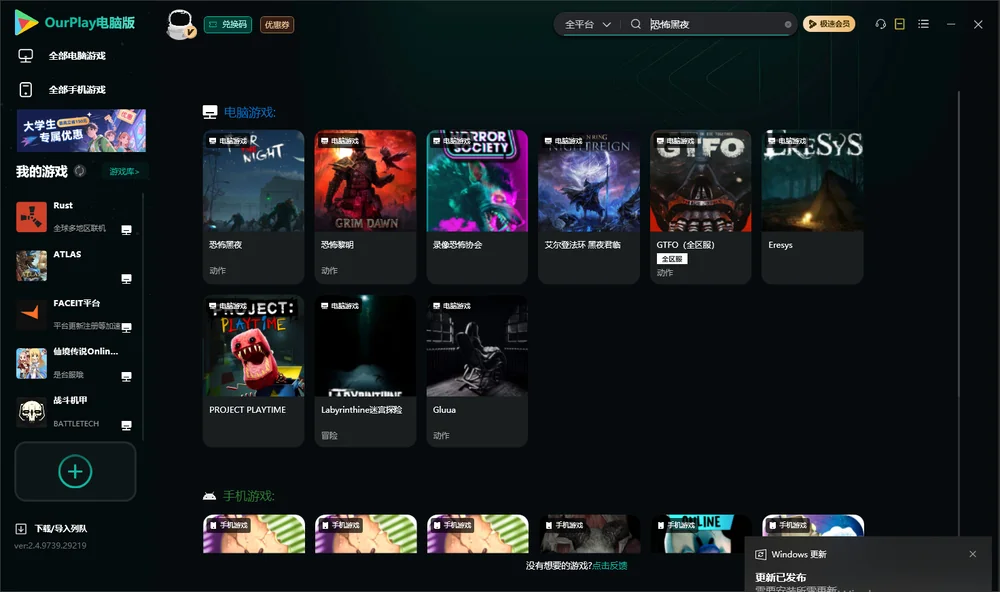
Task: Refresh My Games list icon
Action: click(x=80, y=171)
